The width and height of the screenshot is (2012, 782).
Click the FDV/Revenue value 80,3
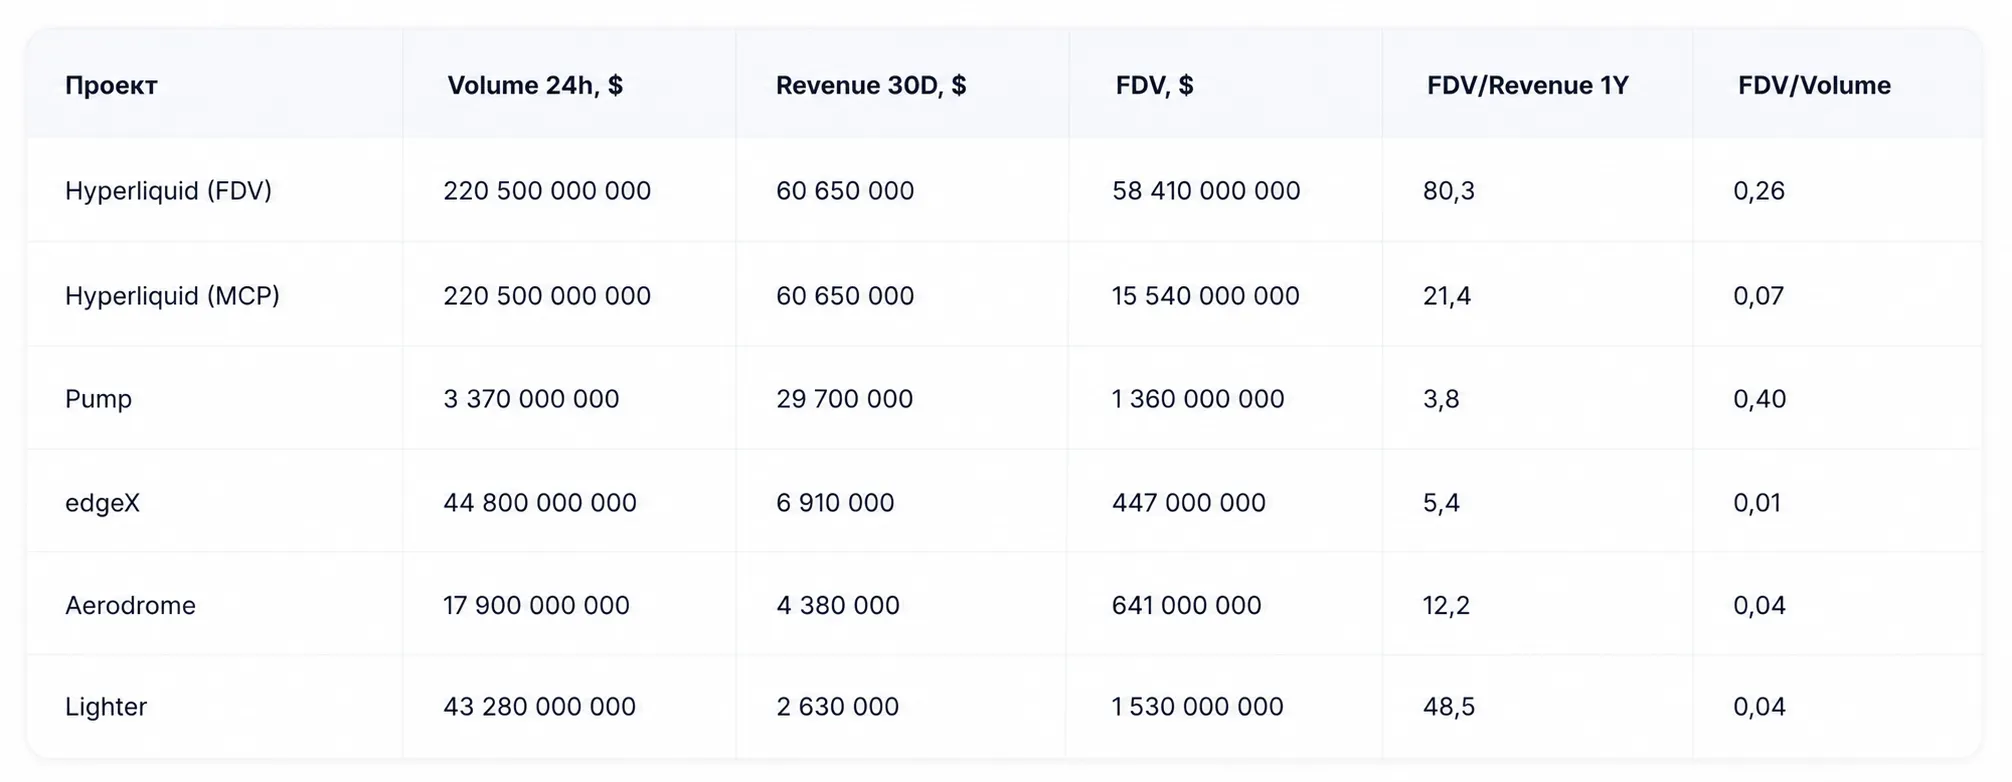(x=1449, y=191)
